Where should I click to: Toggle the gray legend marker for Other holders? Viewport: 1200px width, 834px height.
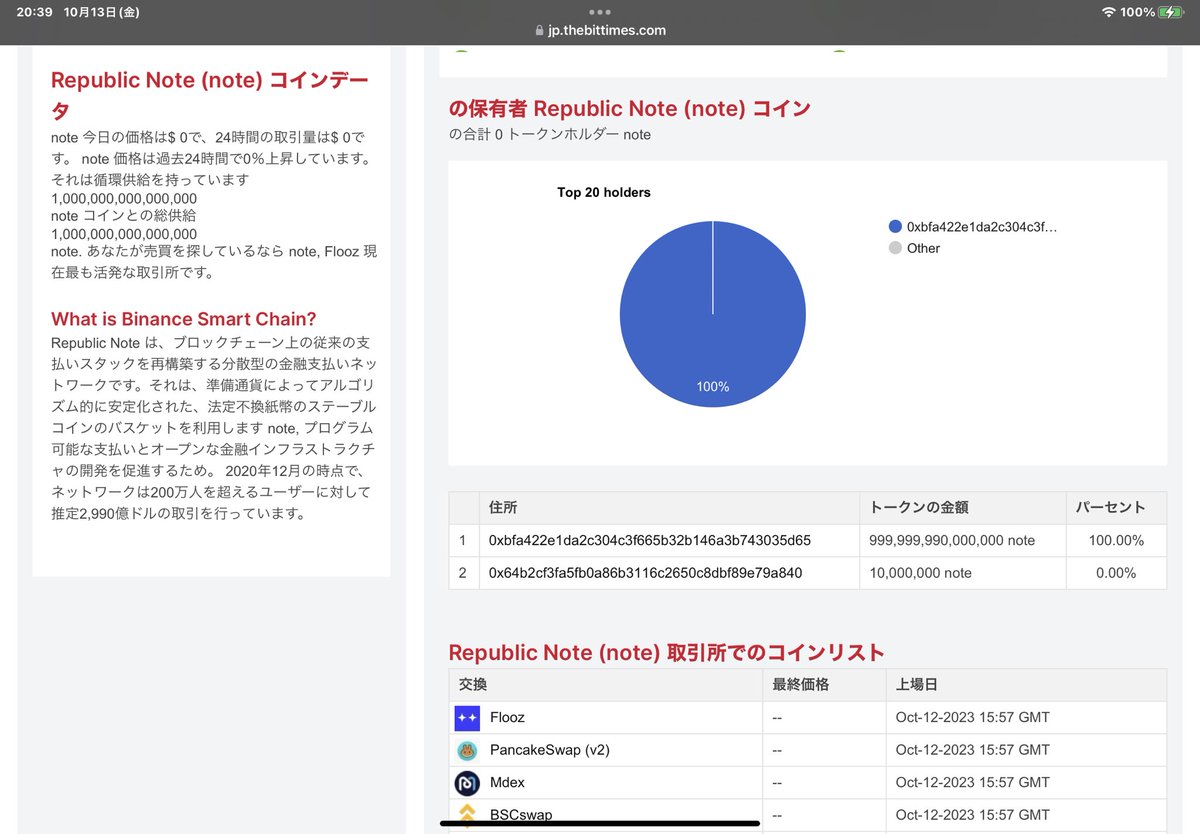tap(895, 248)
